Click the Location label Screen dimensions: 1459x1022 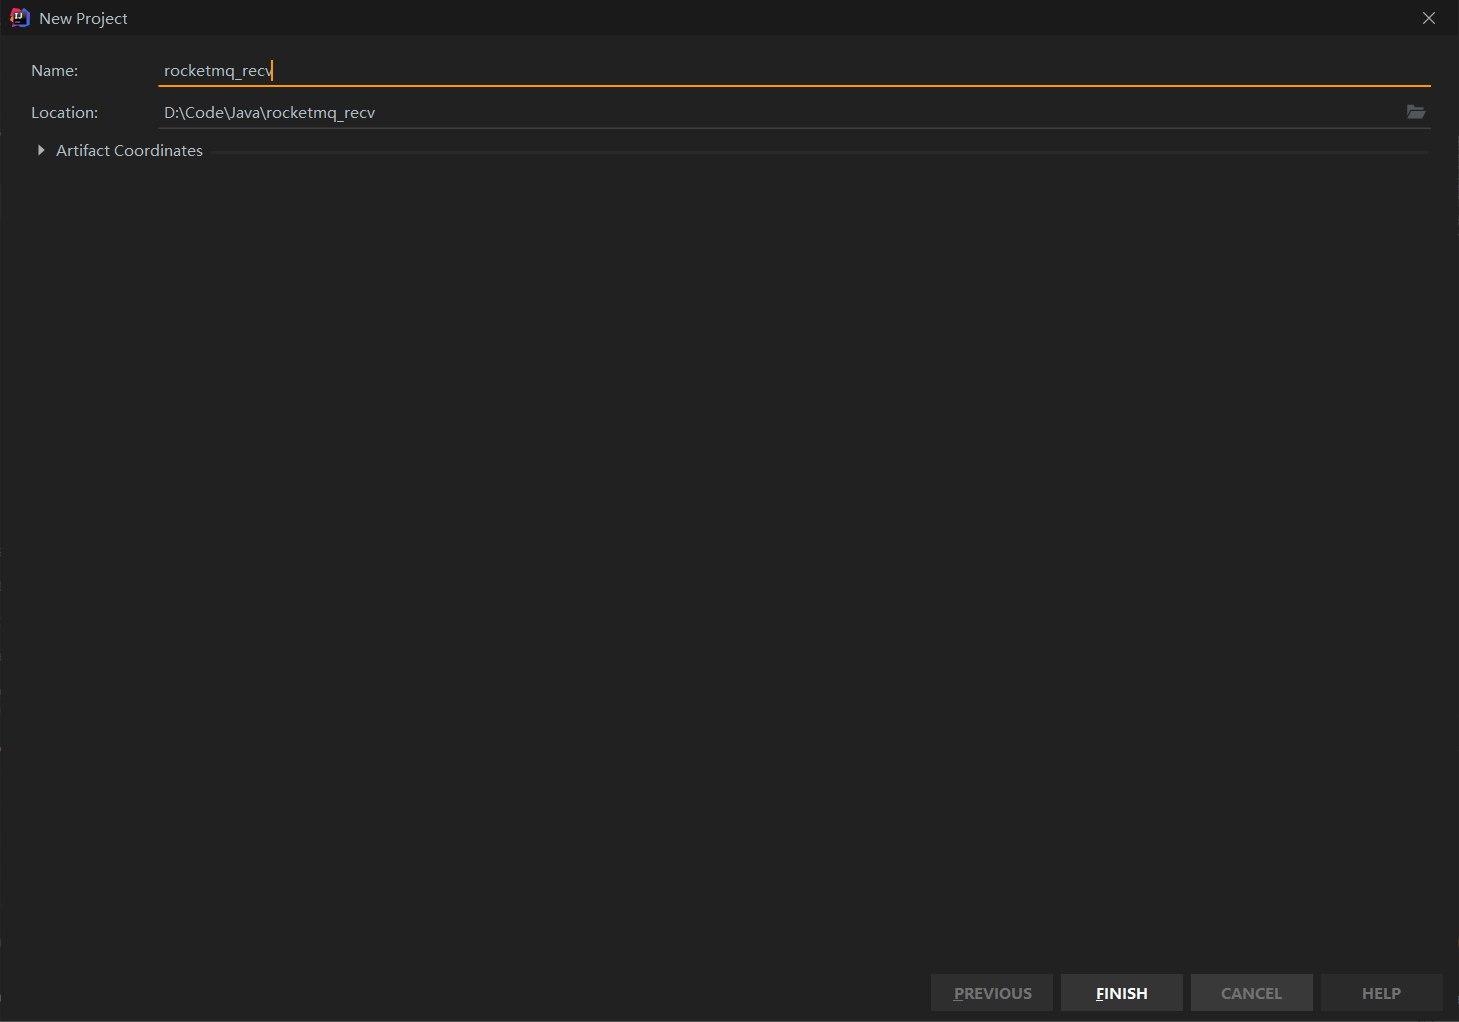pos(64,112)
